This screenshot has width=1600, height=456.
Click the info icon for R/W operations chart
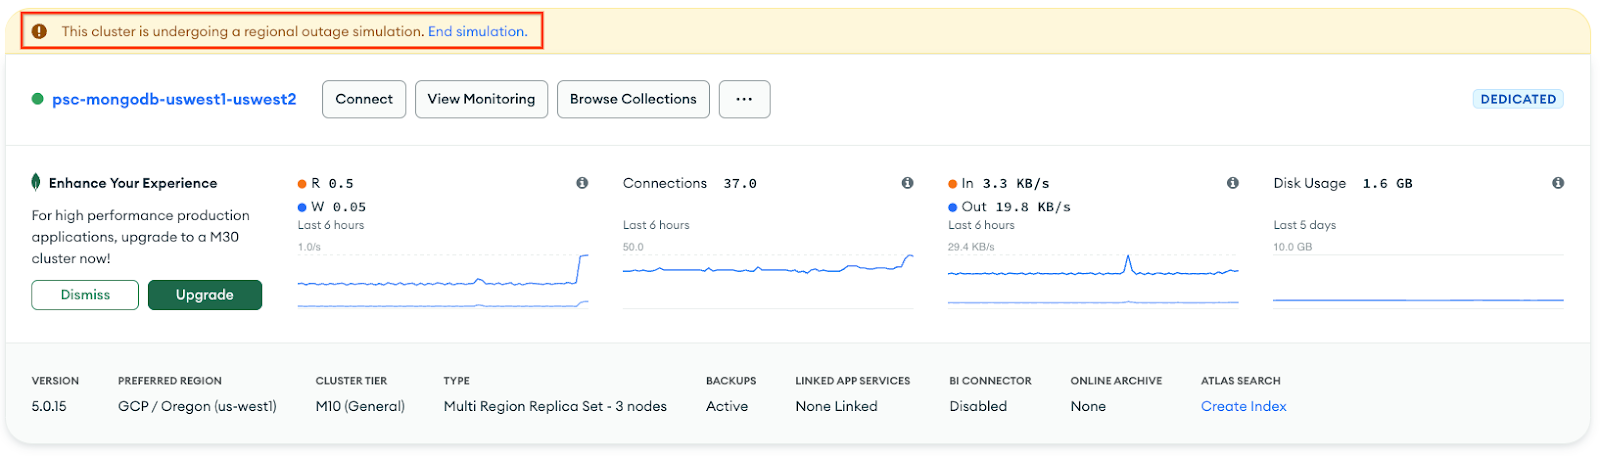tap(582, 183)
